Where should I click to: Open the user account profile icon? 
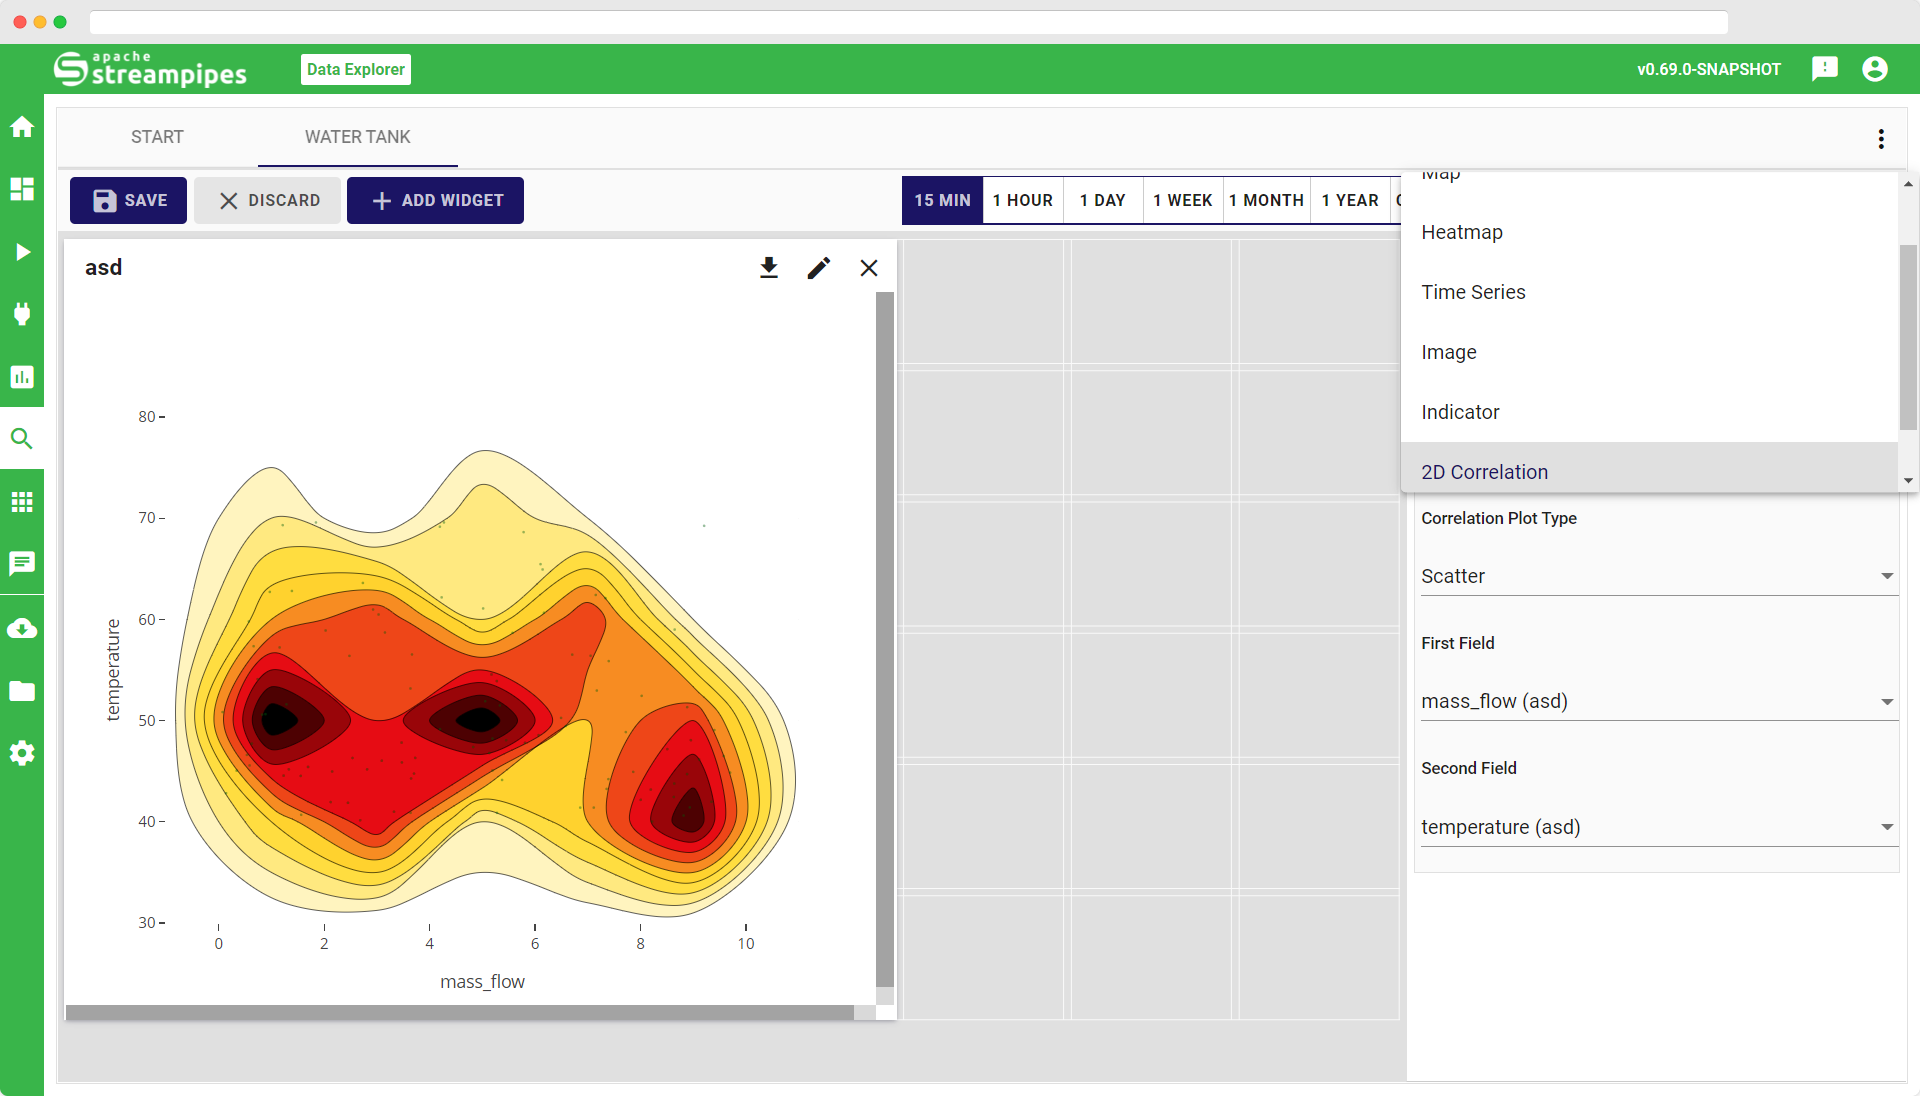click(1875, 69)
